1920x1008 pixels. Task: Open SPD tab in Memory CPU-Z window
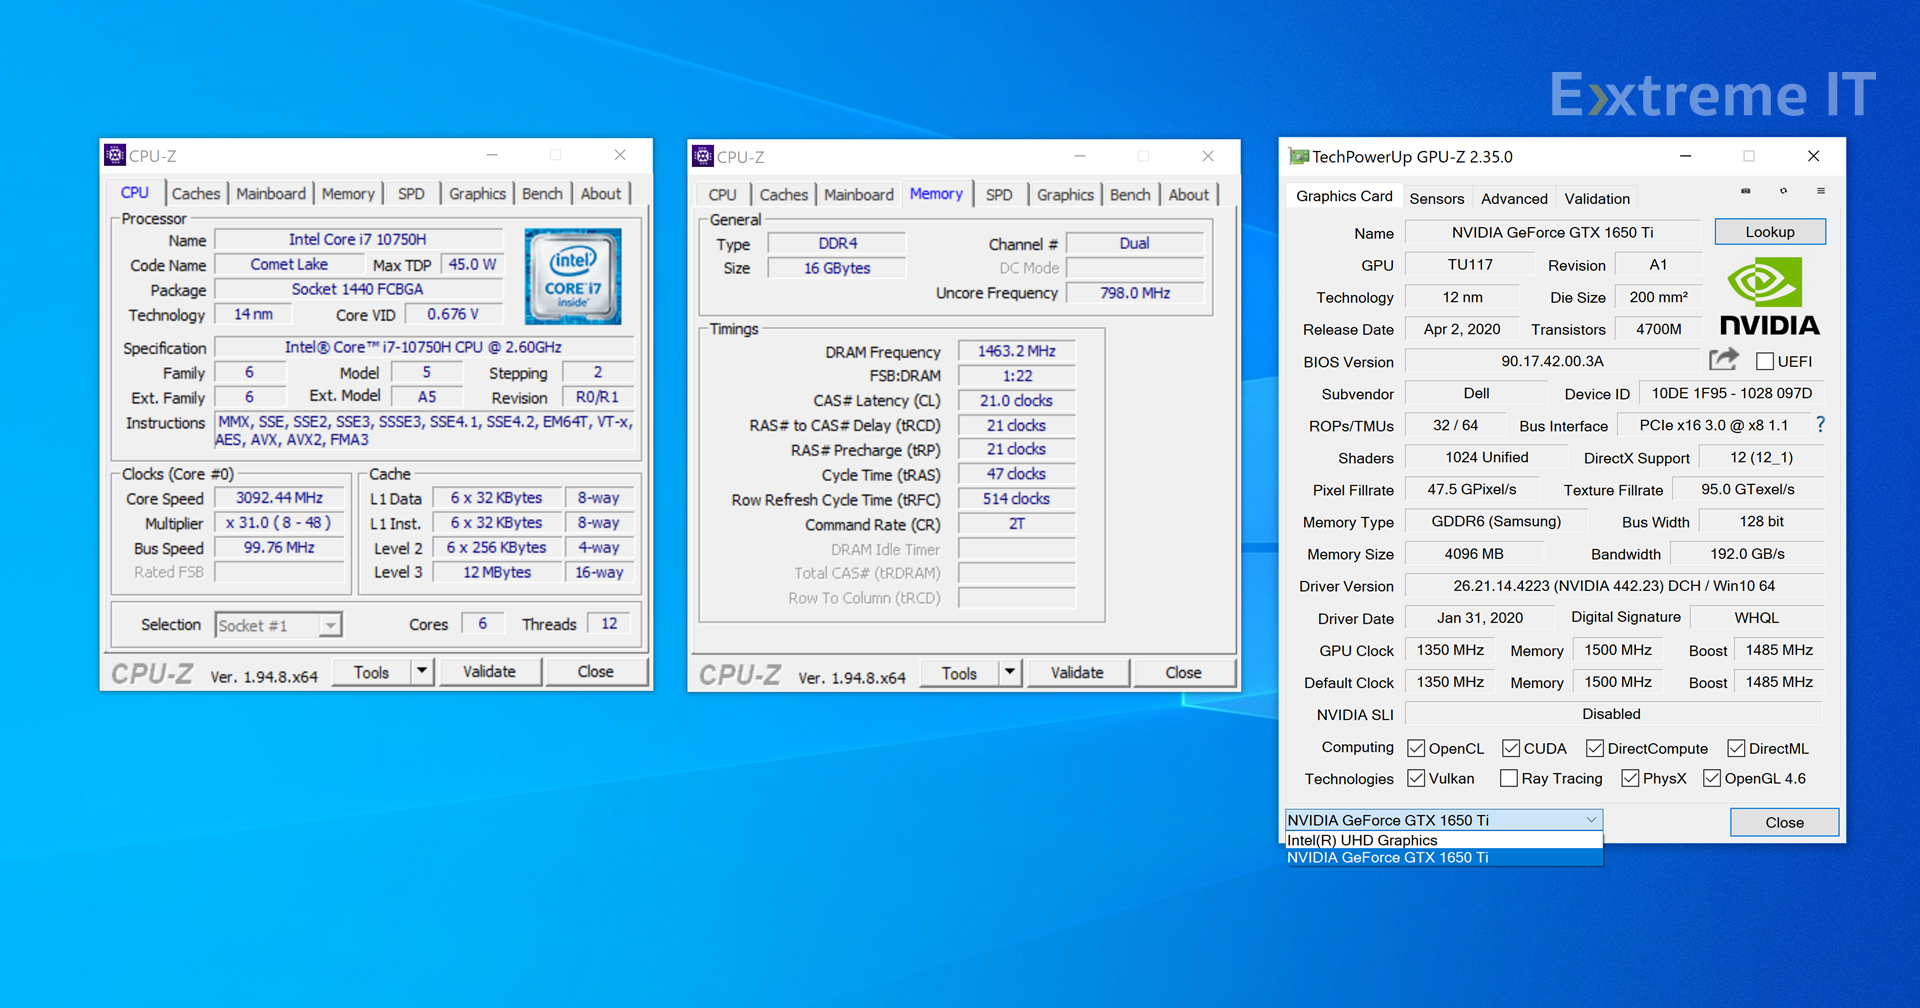click(999, 194)
